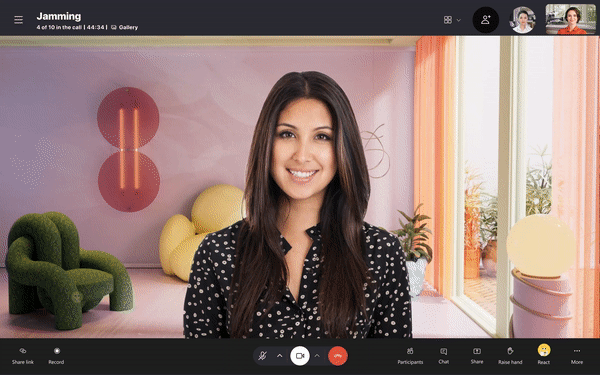Copy the Share link
This screenshot has width=600, height=375.
pyautogui.click(x=23, y=356)
